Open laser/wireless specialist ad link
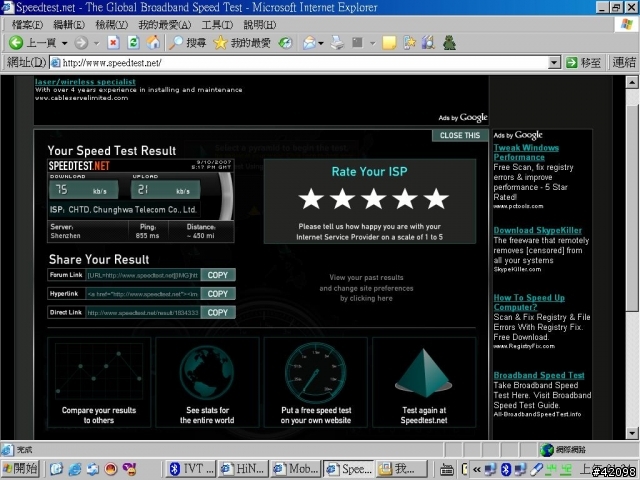Image resolution: width=640 pixels, height=480 pixels. (85, 82)
